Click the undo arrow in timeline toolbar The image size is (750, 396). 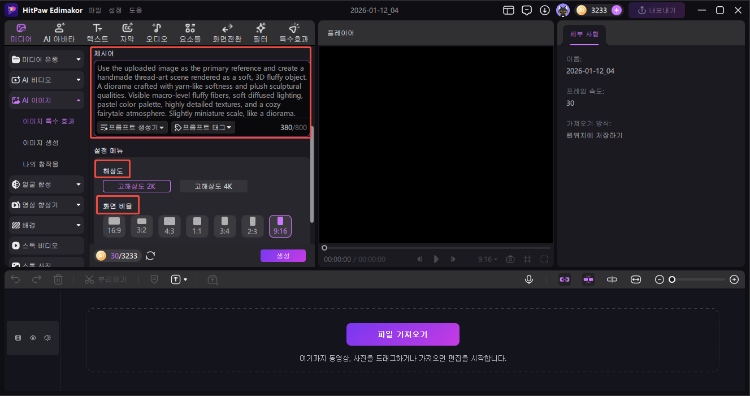point(16,279)
